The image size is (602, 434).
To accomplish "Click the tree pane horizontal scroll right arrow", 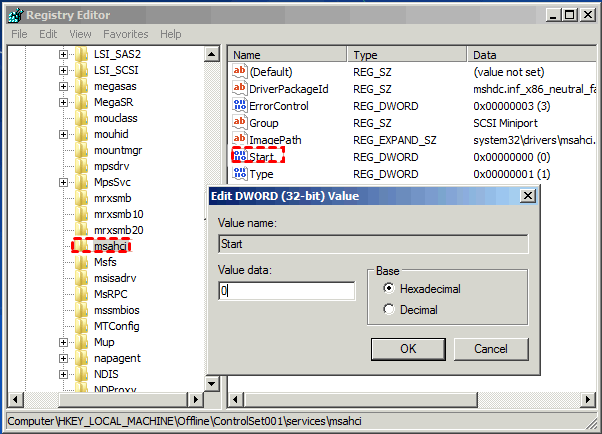I will coord(195,399).
